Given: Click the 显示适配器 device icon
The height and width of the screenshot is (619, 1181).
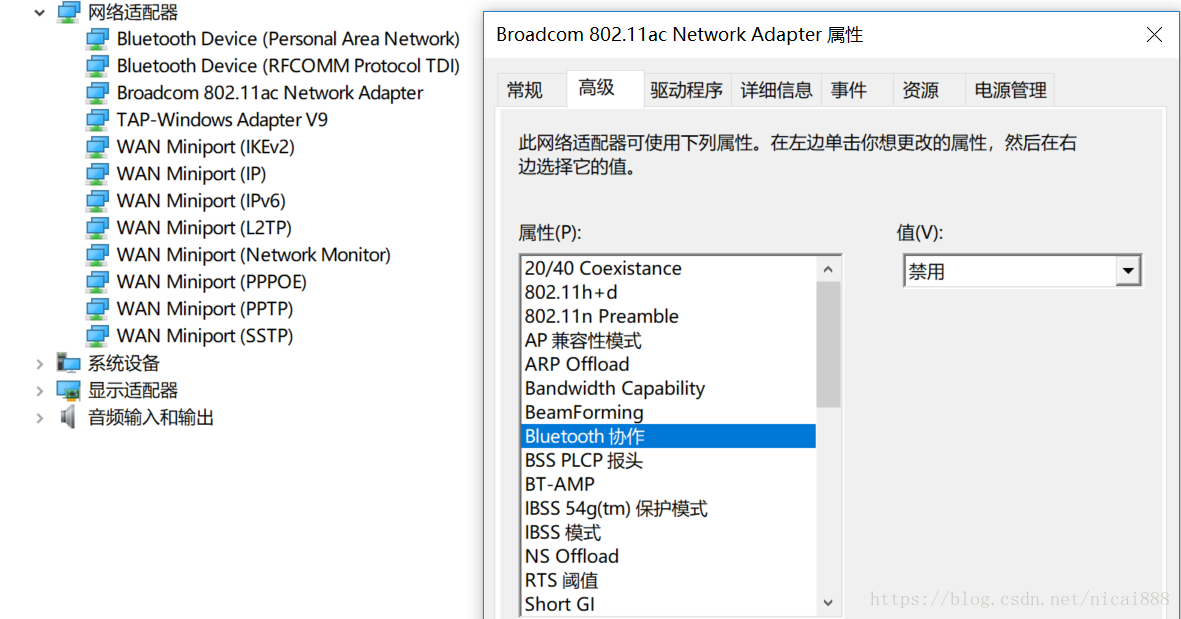Looking at the screenshot, I should tap(69, 390).
